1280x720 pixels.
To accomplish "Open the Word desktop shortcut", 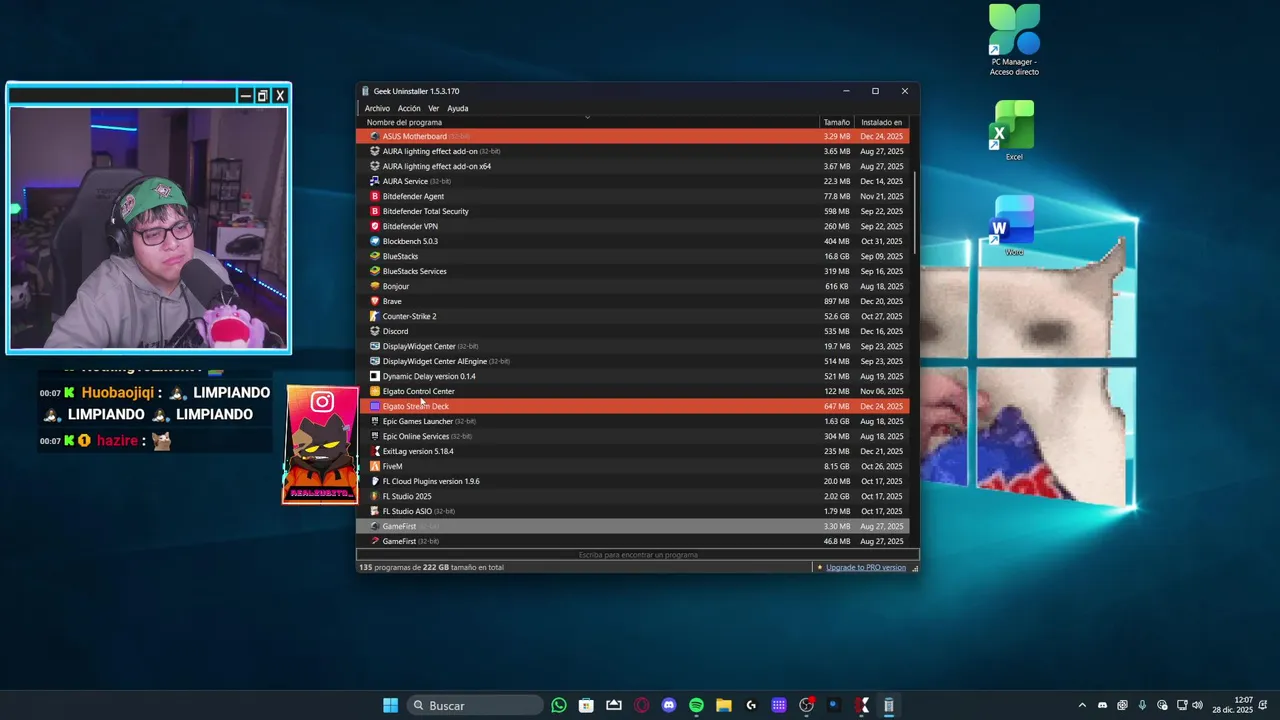I will 1014,225.
